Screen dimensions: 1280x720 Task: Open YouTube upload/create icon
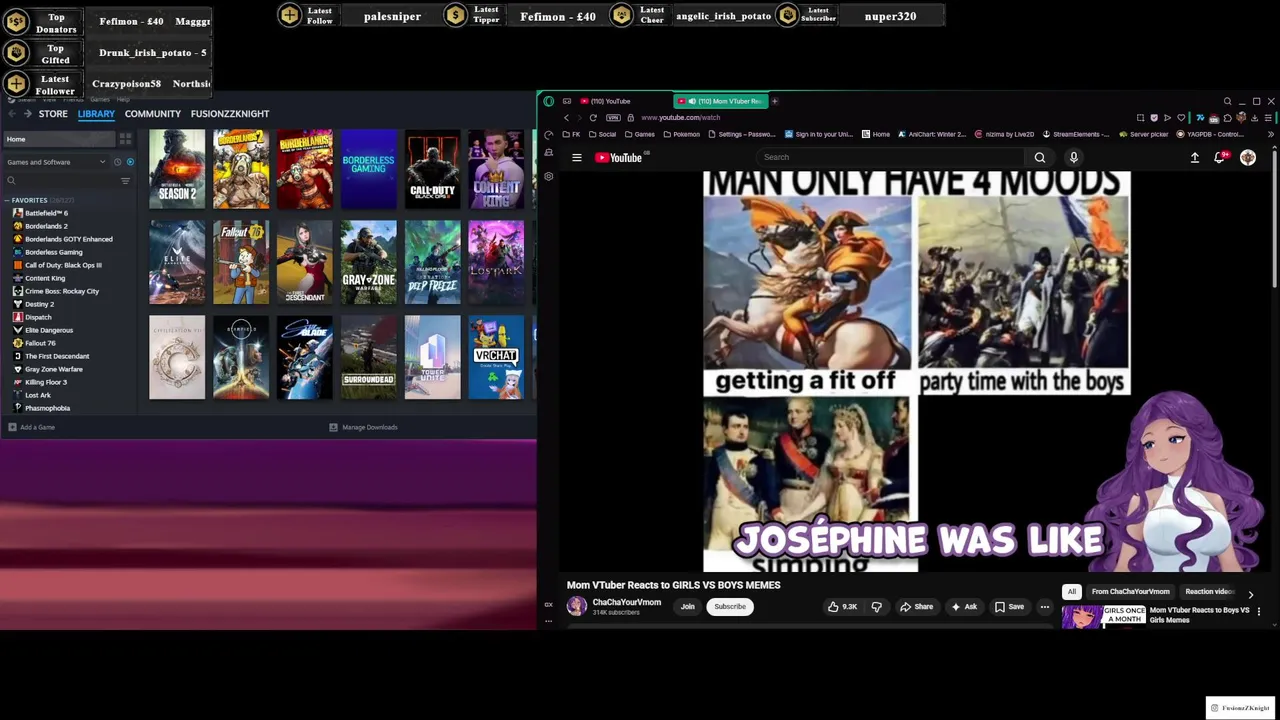[x=1194, y=157]
